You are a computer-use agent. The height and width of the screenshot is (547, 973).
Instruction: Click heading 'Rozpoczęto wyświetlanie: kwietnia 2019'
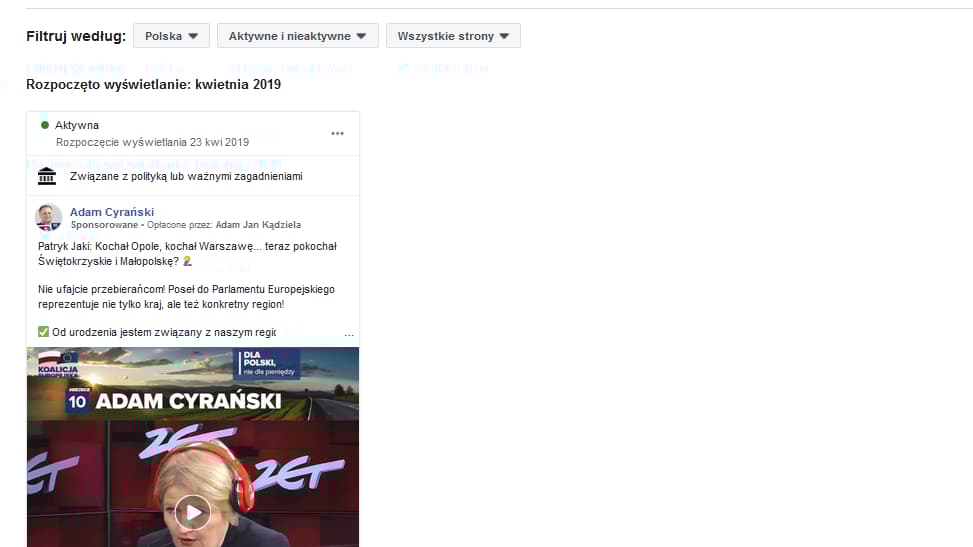tap(153, 84)
